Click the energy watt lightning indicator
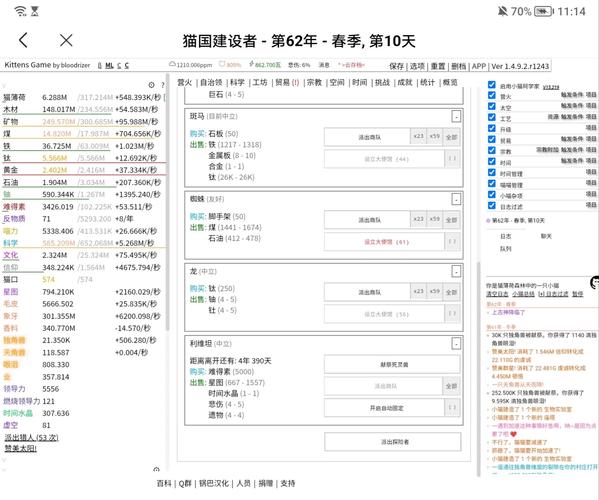 click(x=265, y=65)
